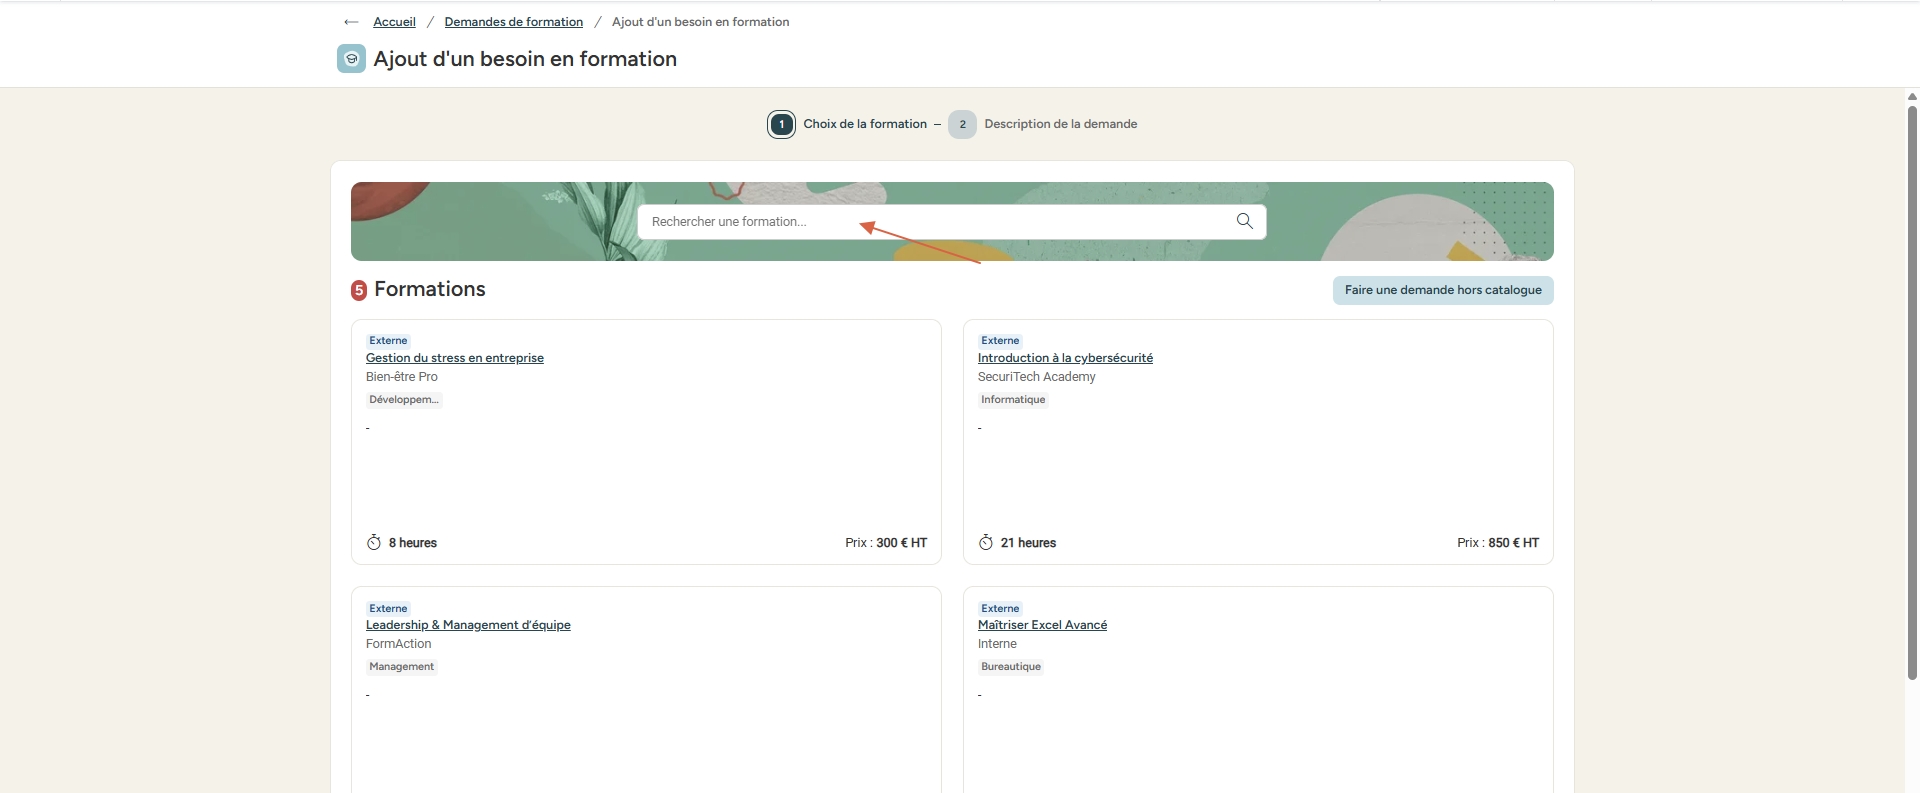The width and height of the screenshot is (1920, 793).
Task: Click Externe tag on Gestion du stress card
Action: coord(388,341)
